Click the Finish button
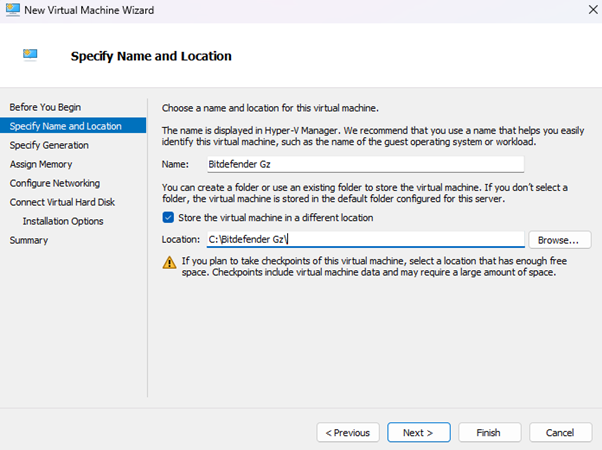602x450 pixels. click(x=488, y=433)
